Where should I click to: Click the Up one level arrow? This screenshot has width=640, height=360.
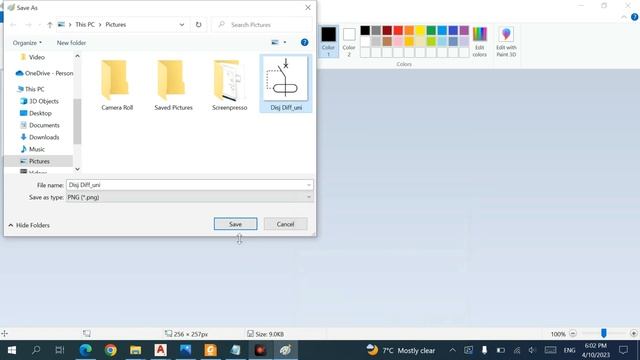[50, 25]
